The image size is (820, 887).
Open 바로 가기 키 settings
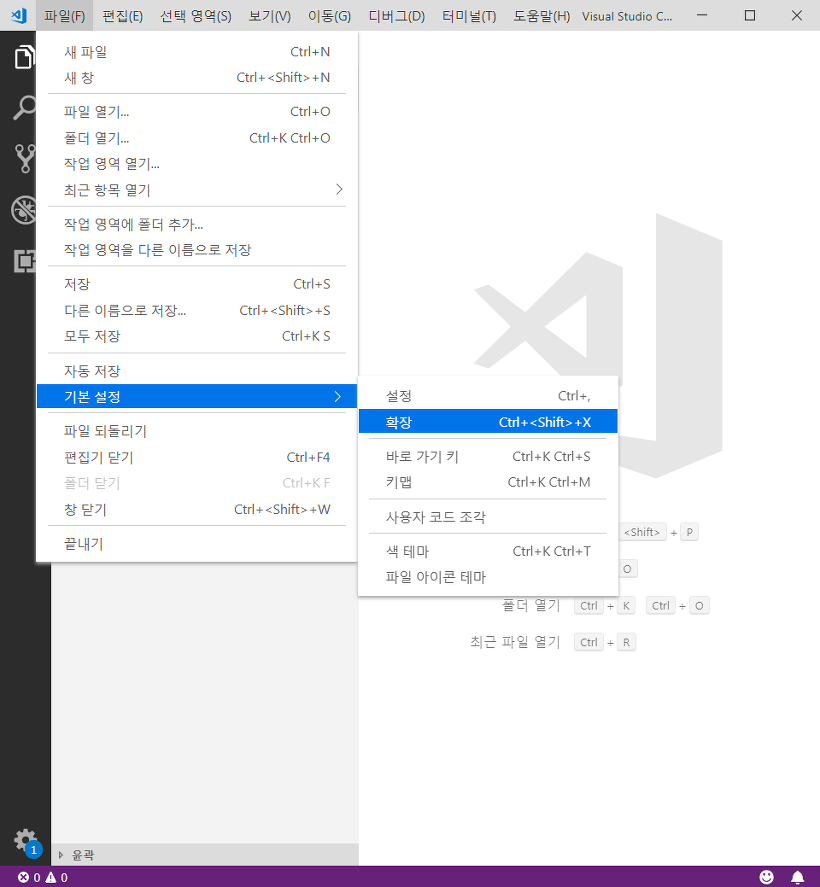tap(488, 457)
